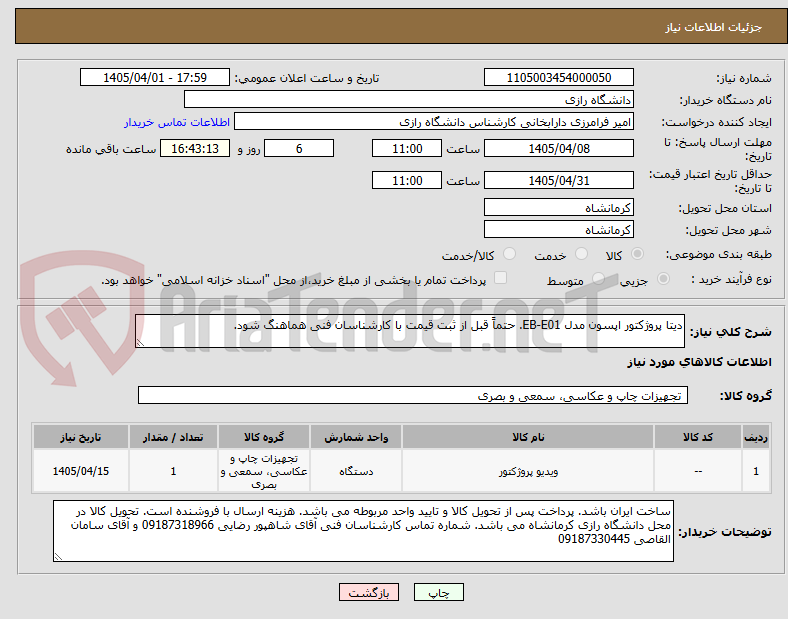Viewport: 788px width, 619px height.
Task: Click the کد کالا column header
Action: [x=698, y=437]
